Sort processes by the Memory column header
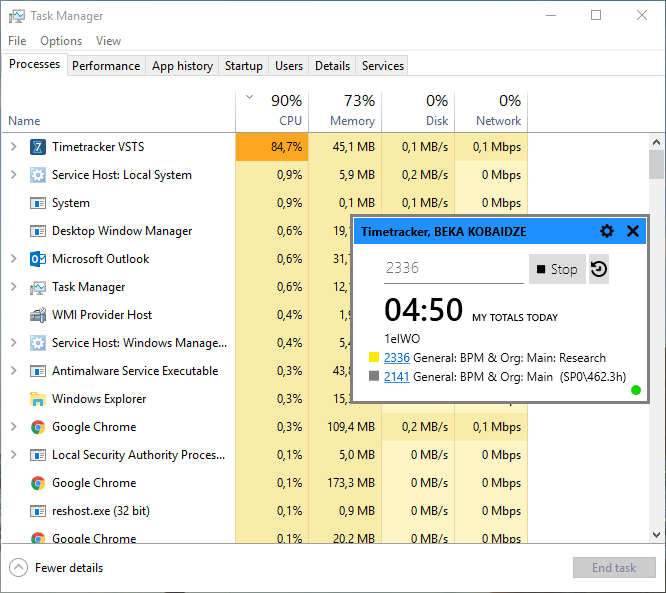Viewport: 666px width, 593px height. (345, 111)
